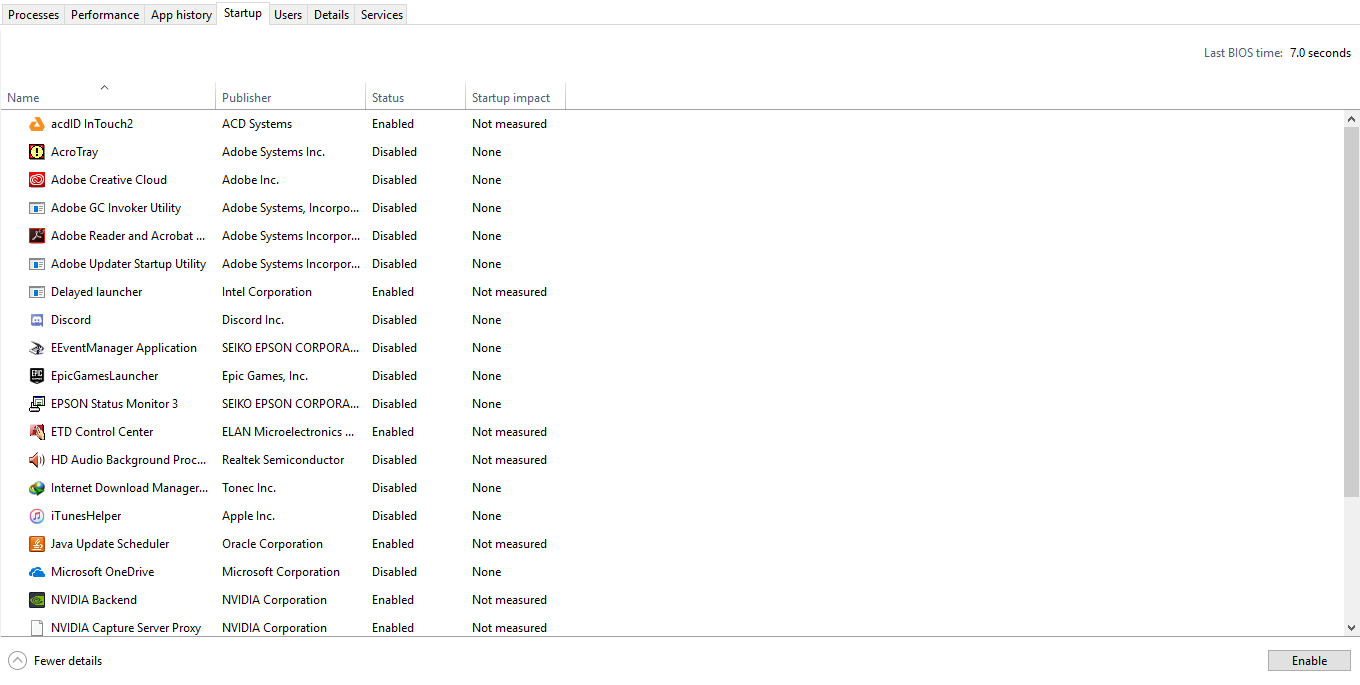Click Adobe Systems Inc. publisher text
Viewport: 1360px width, 685px height.
pyautogui.click(x=273, y=152)
